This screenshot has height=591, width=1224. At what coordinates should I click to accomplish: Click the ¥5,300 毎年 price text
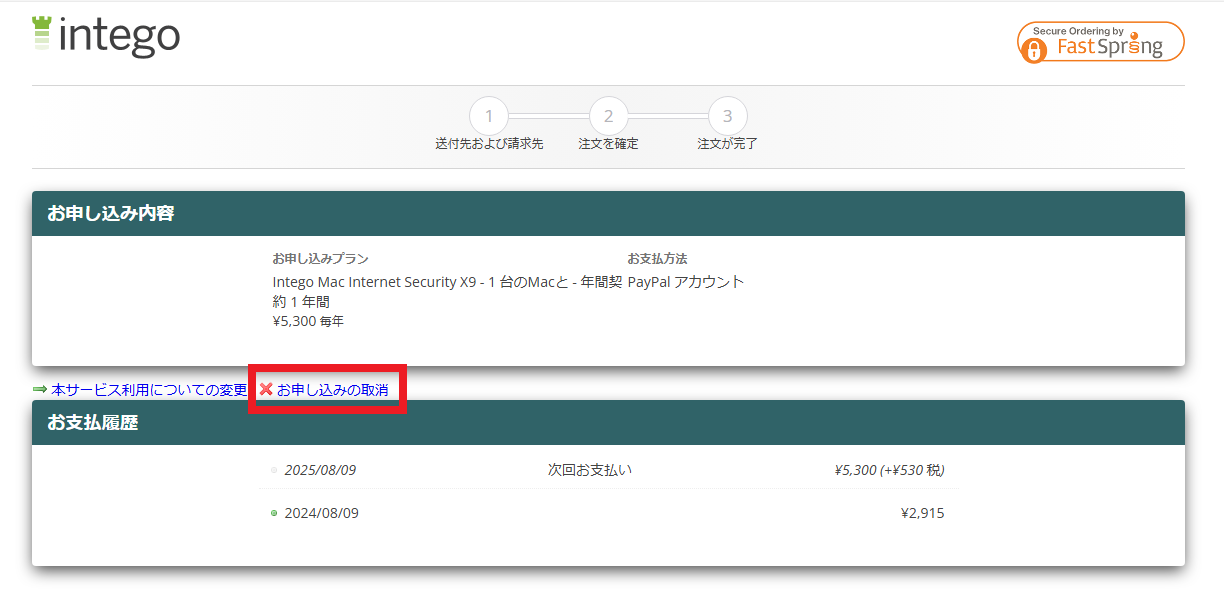pyautogui.click(x=308, y=321)
